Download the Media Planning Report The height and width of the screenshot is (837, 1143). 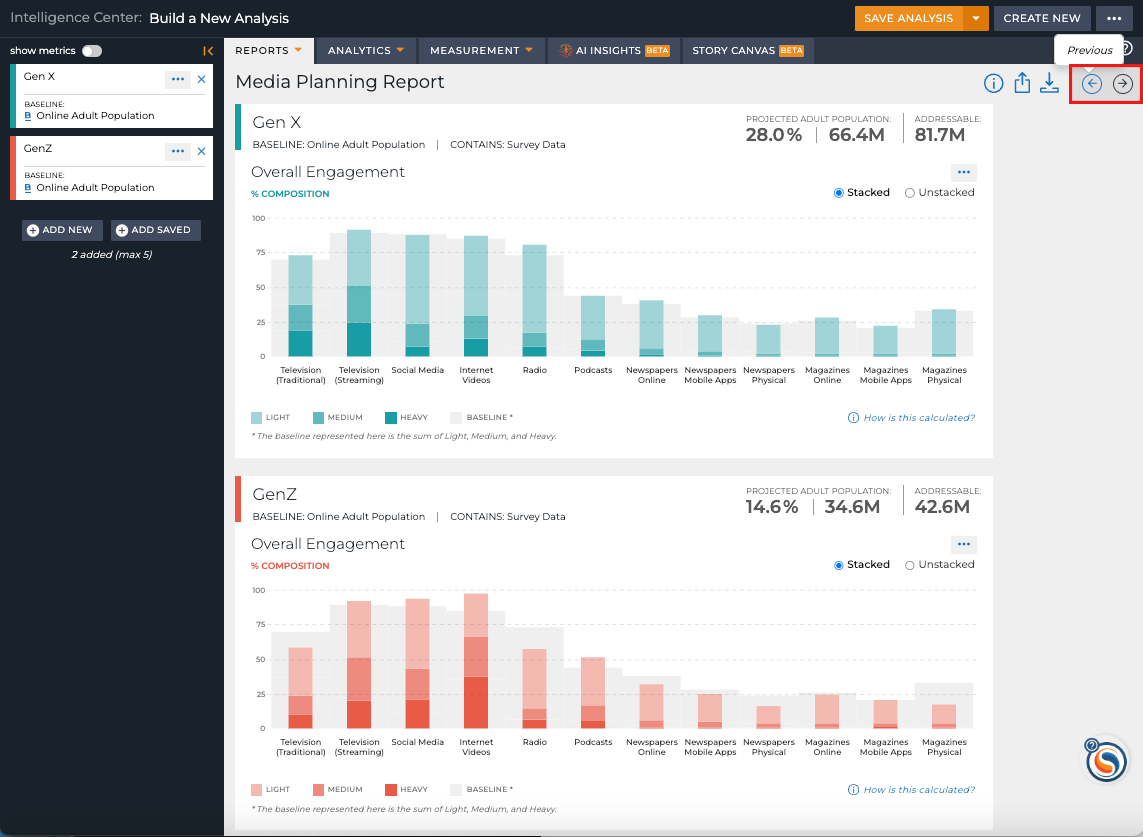pyautogui.click(x=1049, y=83)
